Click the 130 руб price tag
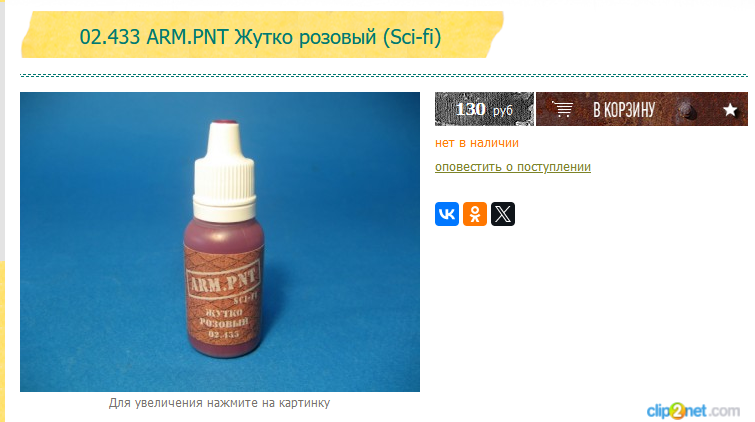The height and width of the screenshot is (422, 755). [484, 109]
